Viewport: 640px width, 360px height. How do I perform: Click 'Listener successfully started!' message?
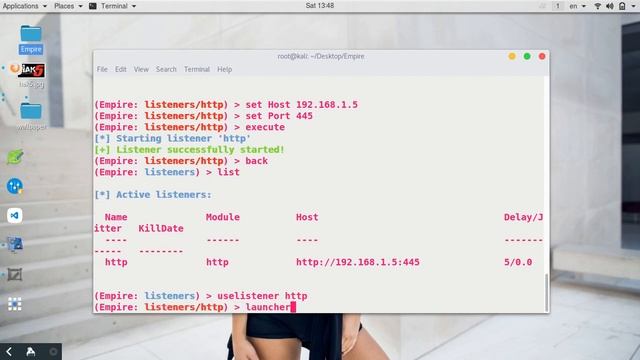click(189, 150)
